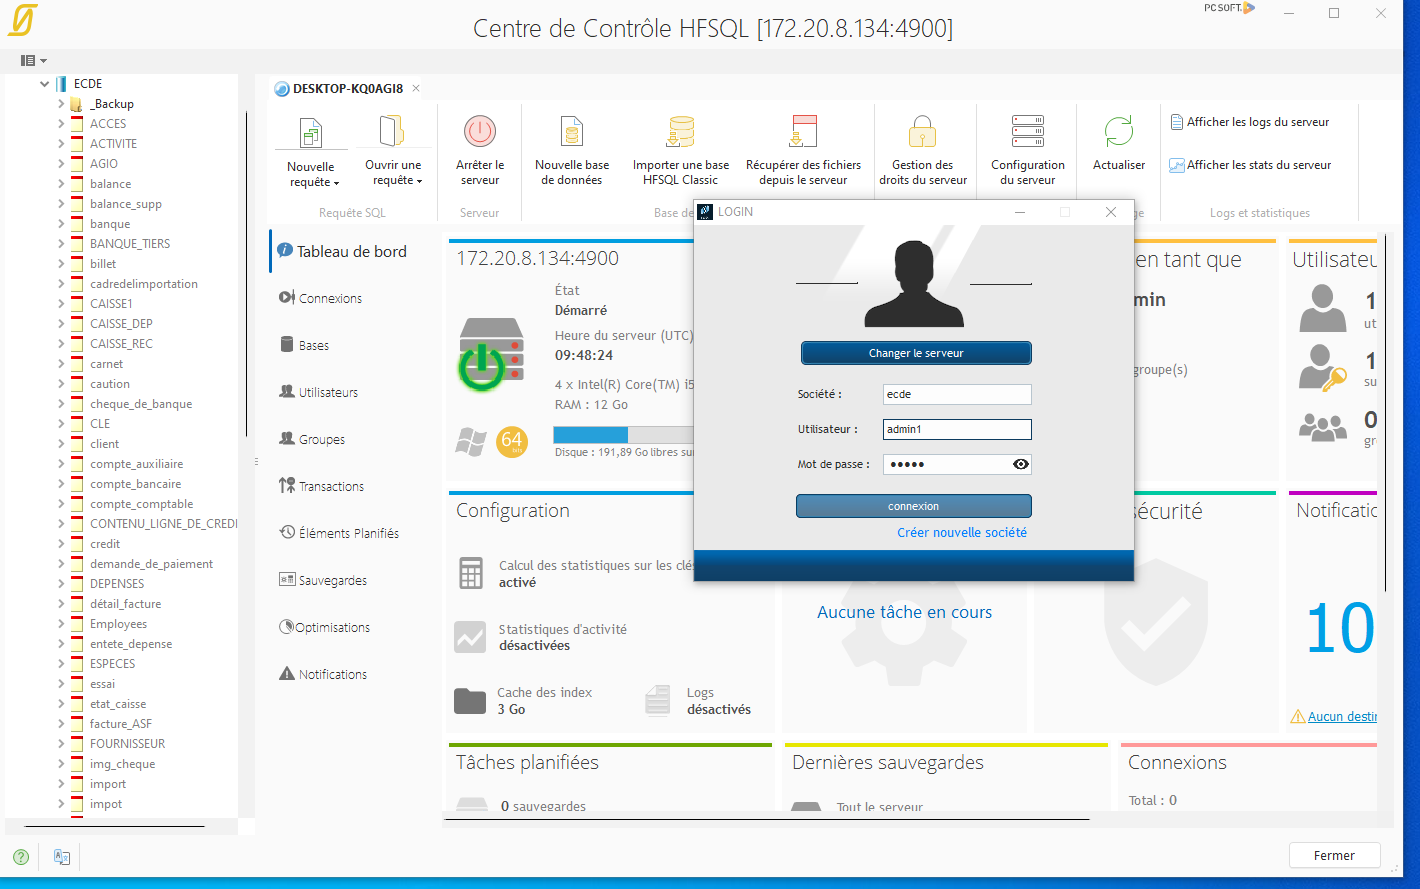Collapse the ECDE tree node
1420x889 pixels.
(45, 84)
